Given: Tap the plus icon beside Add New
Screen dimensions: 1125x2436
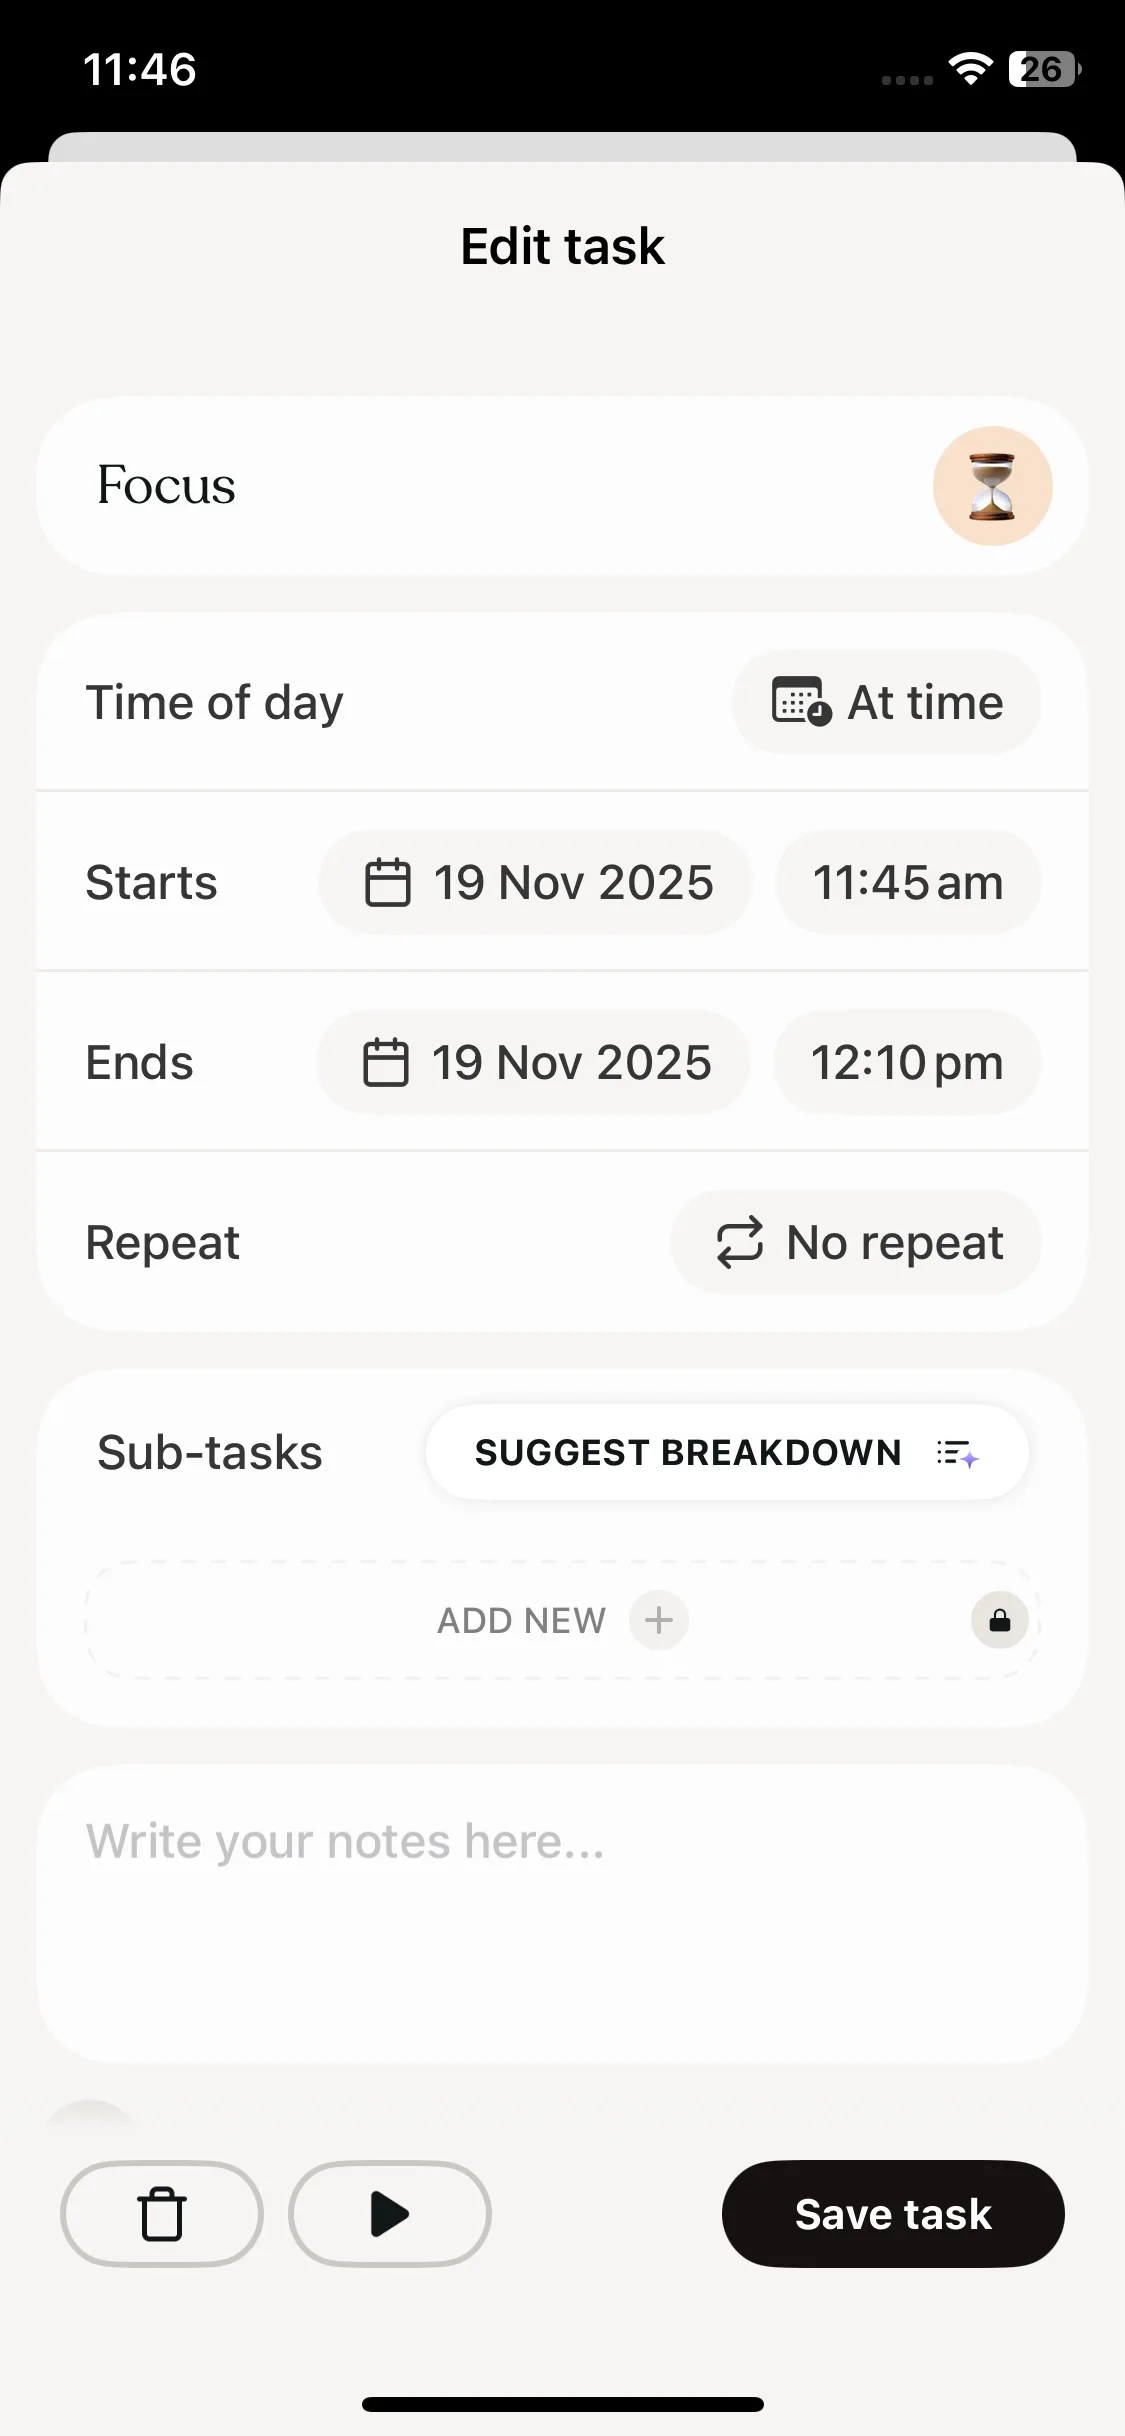Looking at the screenshot, I should (x=658, y=1620).
